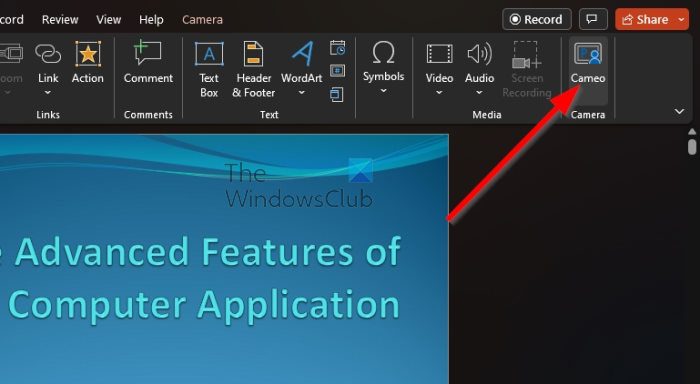
Task: Add a new Comment
Action: pos(148,63)
